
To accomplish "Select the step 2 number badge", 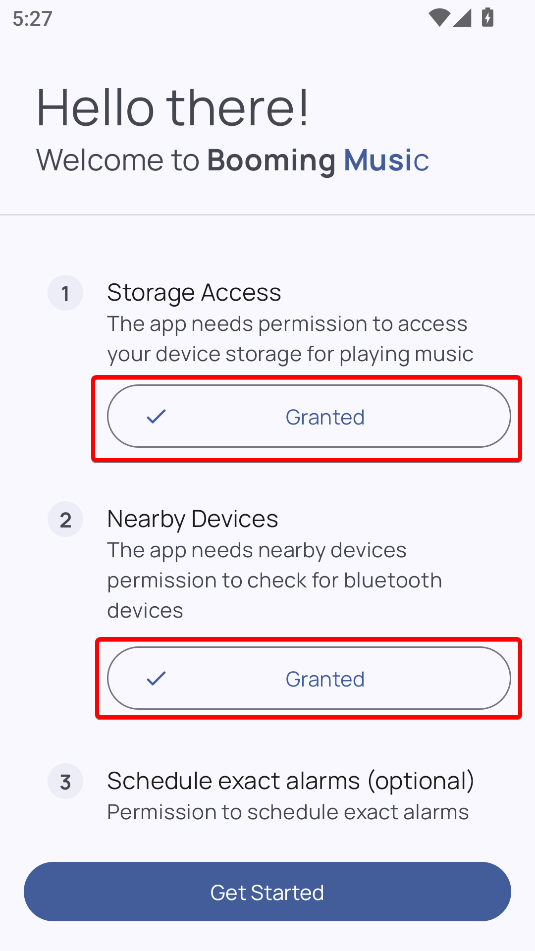I will coord(65,520).
